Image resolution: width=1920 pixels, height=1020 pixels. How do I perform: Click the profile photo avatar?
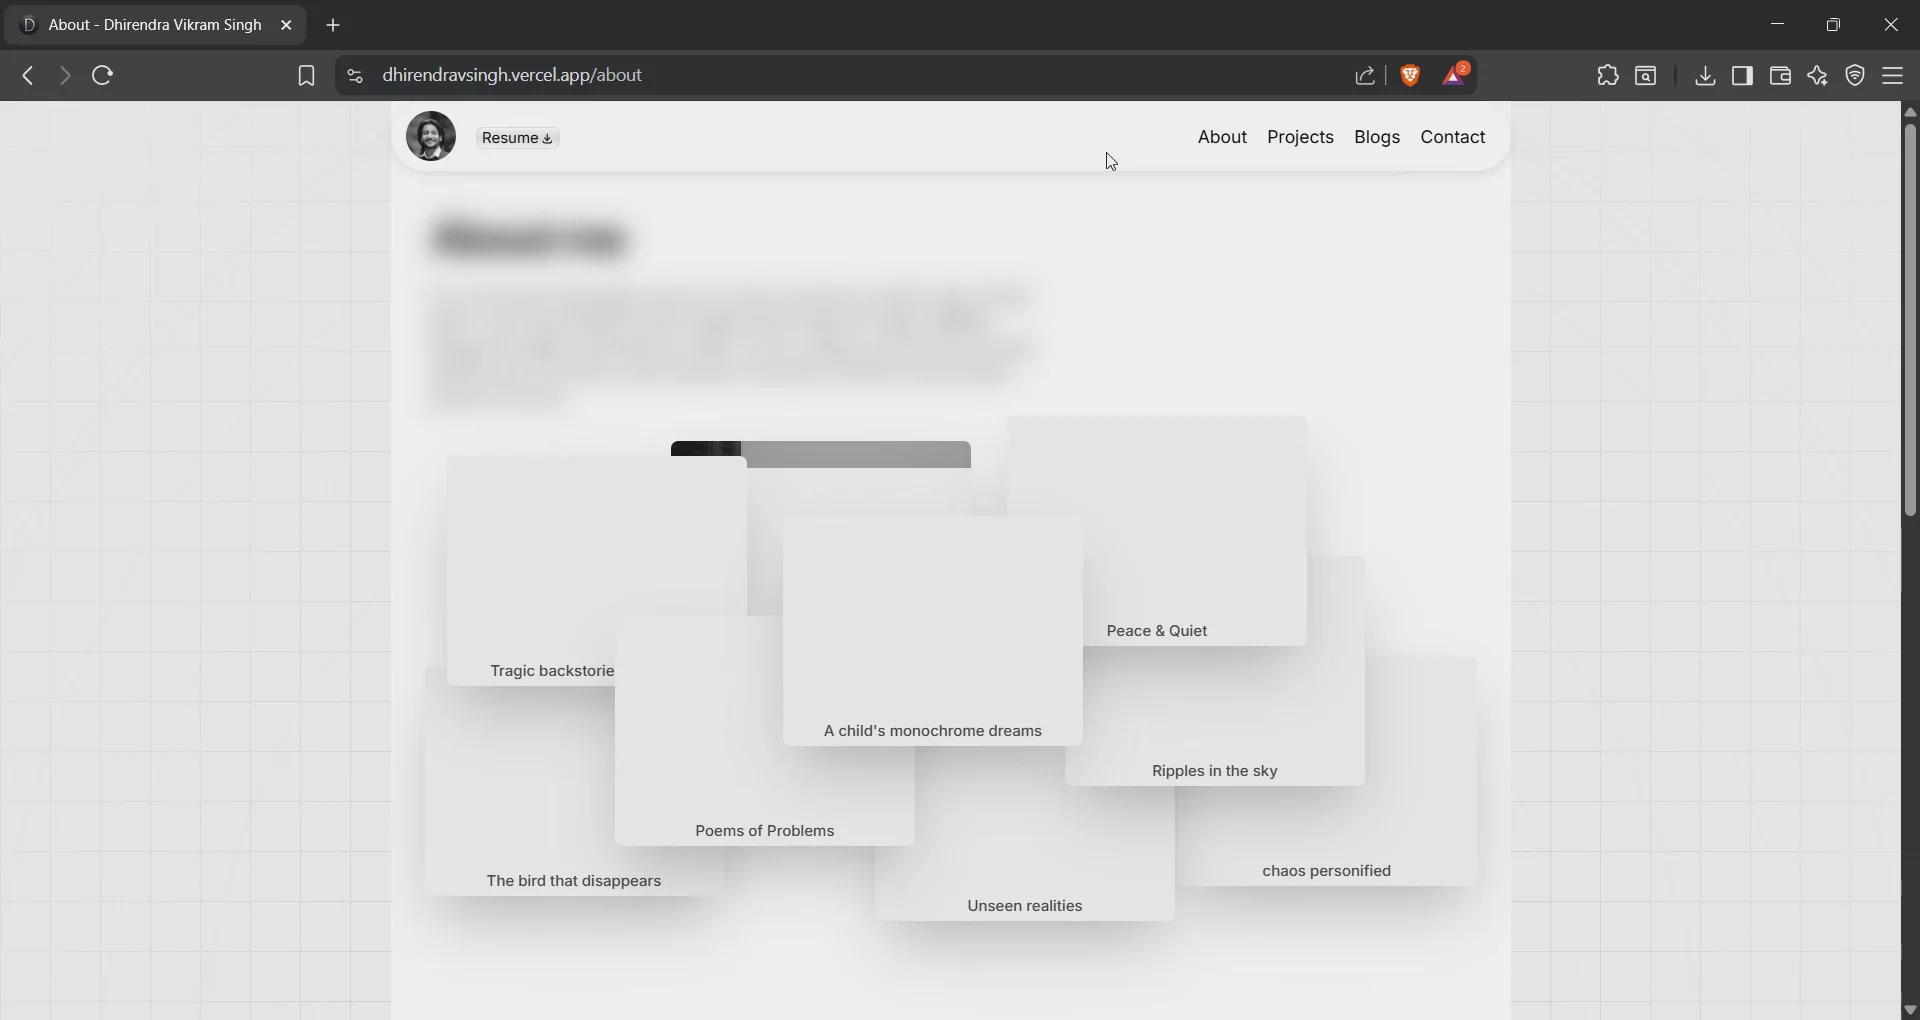[x=431, y=136]
